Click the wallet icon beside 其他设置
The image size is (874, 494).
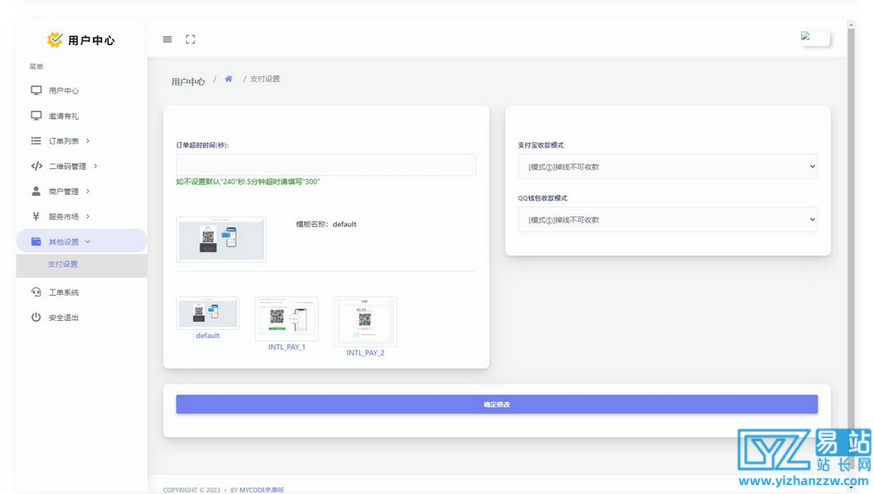click(x=36, y=241)
